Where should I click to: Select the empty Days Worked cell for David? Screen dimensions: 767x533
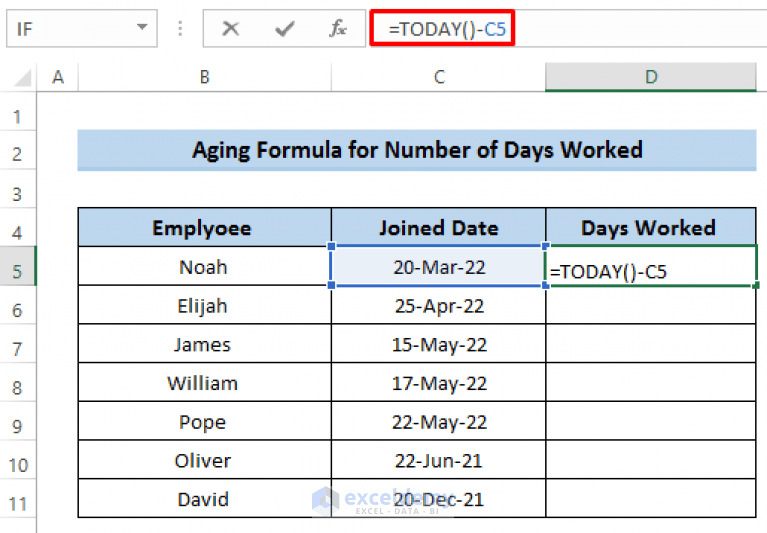[651, 499]
